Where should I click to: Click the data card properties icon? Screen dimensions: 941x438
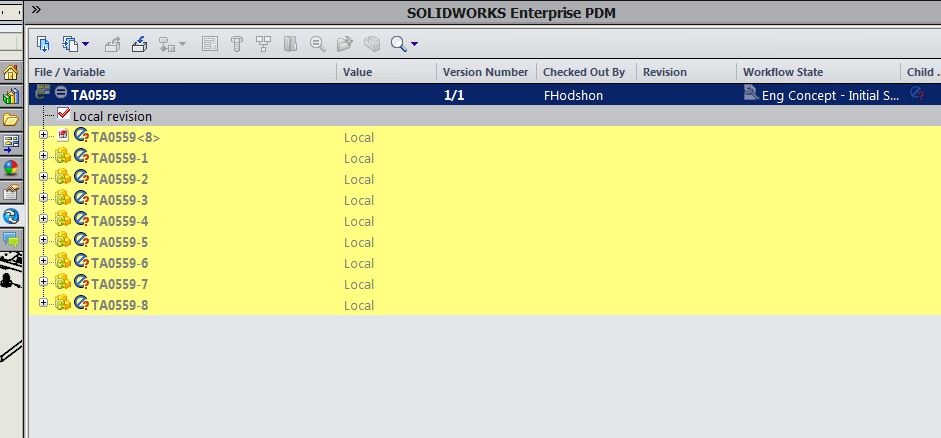209,44
